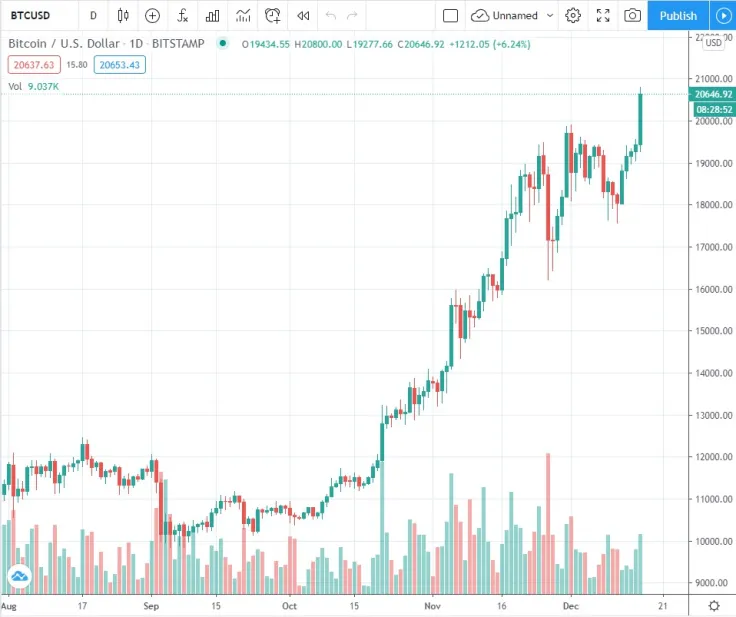Open chart settings gear in top toolbar
The image size is (736, 617).
point(573,16)
